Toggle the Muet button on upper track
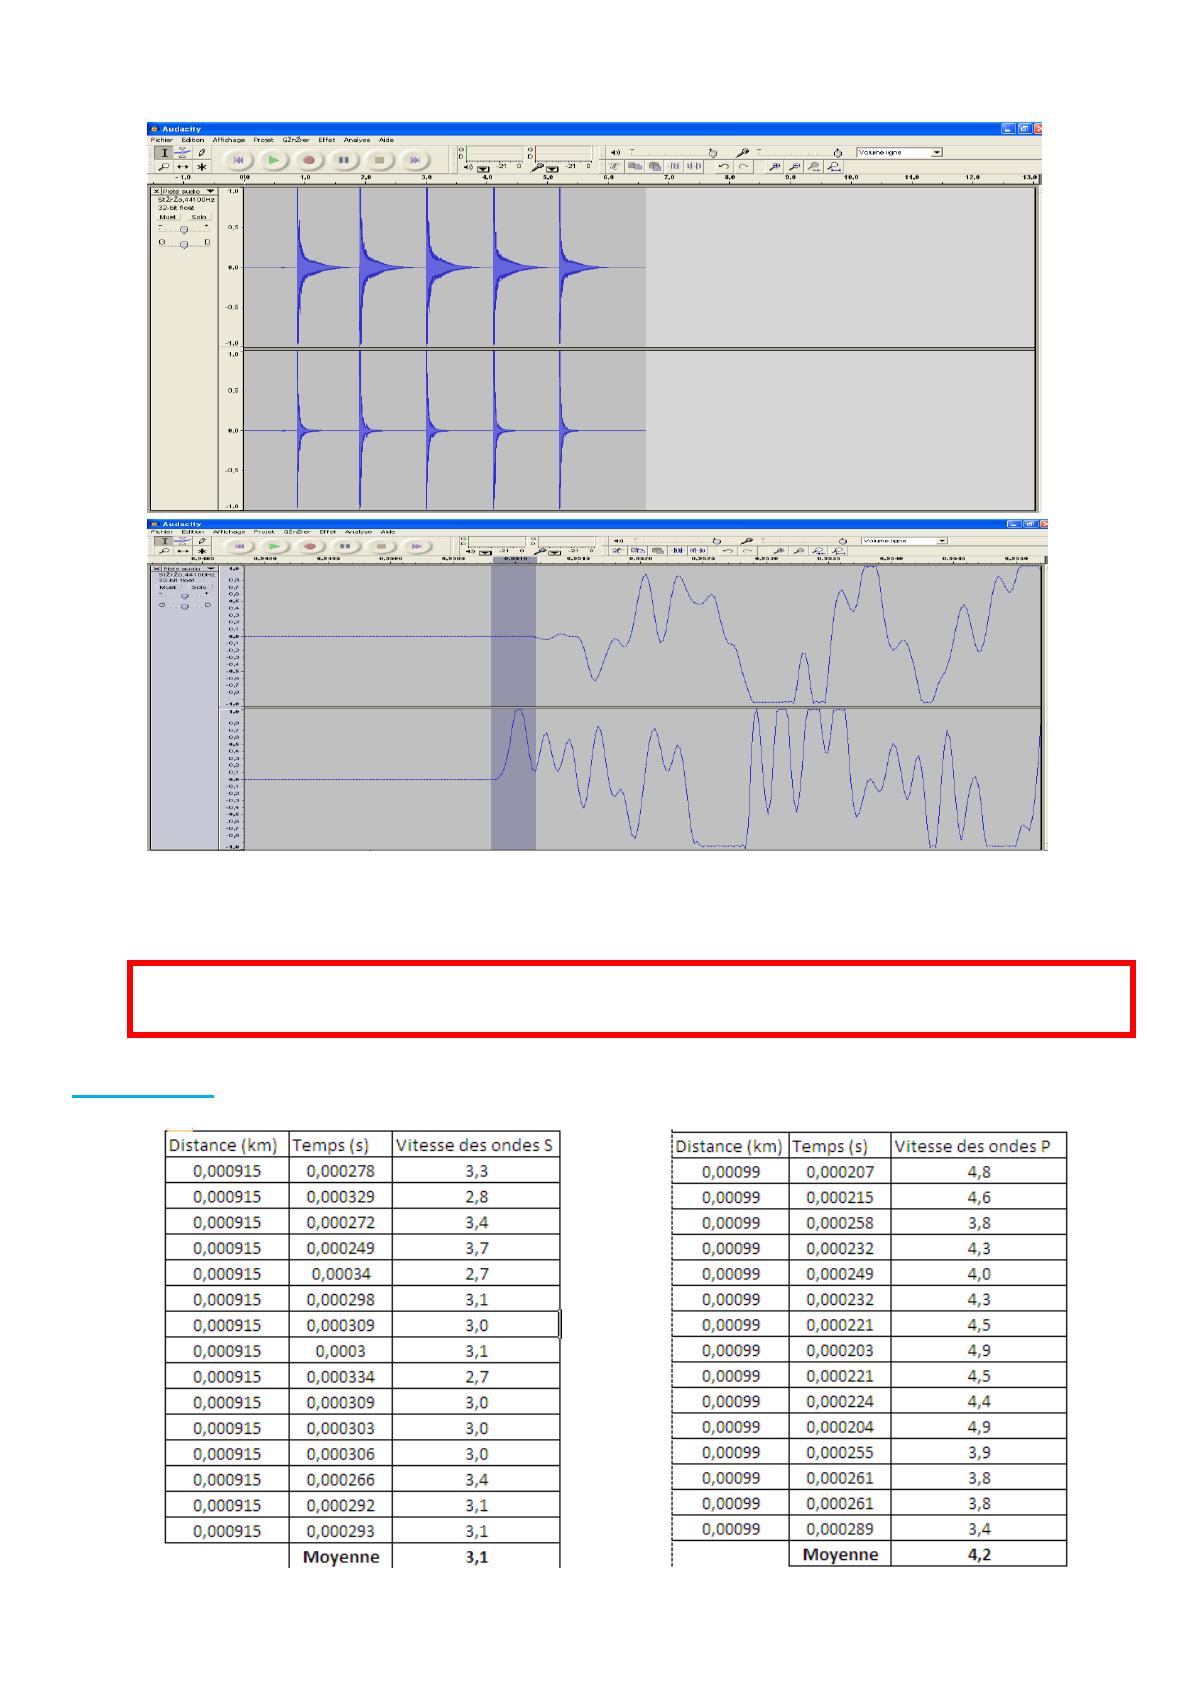 click(x=167, y=216)
